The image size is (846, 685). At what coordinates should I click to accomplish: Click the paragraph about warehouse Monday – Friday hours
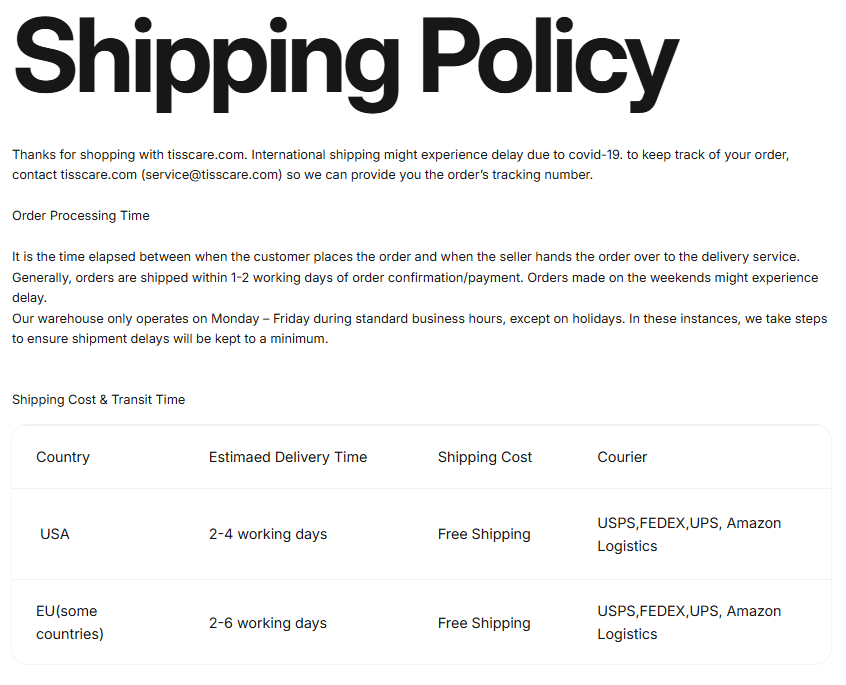(x=420, y=328)
